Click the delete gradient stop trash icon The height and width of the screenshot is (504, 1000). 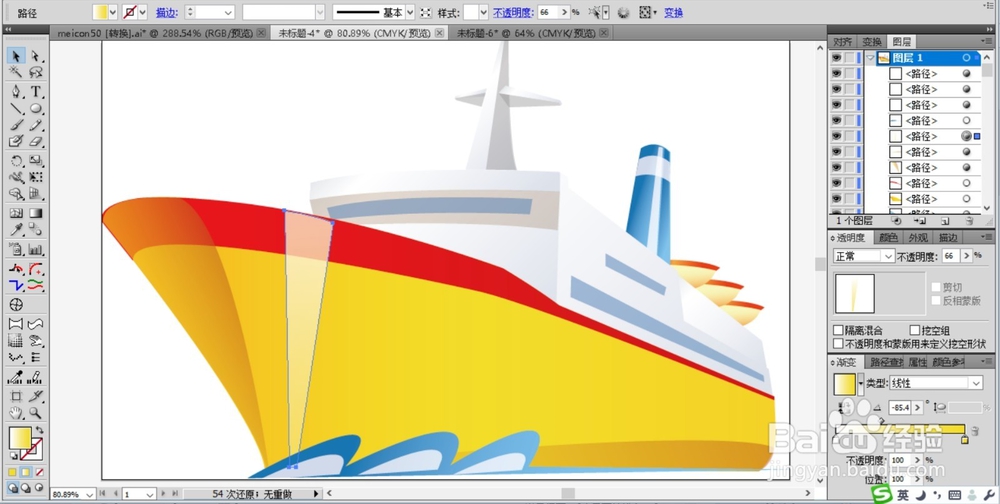pos(974,431)
